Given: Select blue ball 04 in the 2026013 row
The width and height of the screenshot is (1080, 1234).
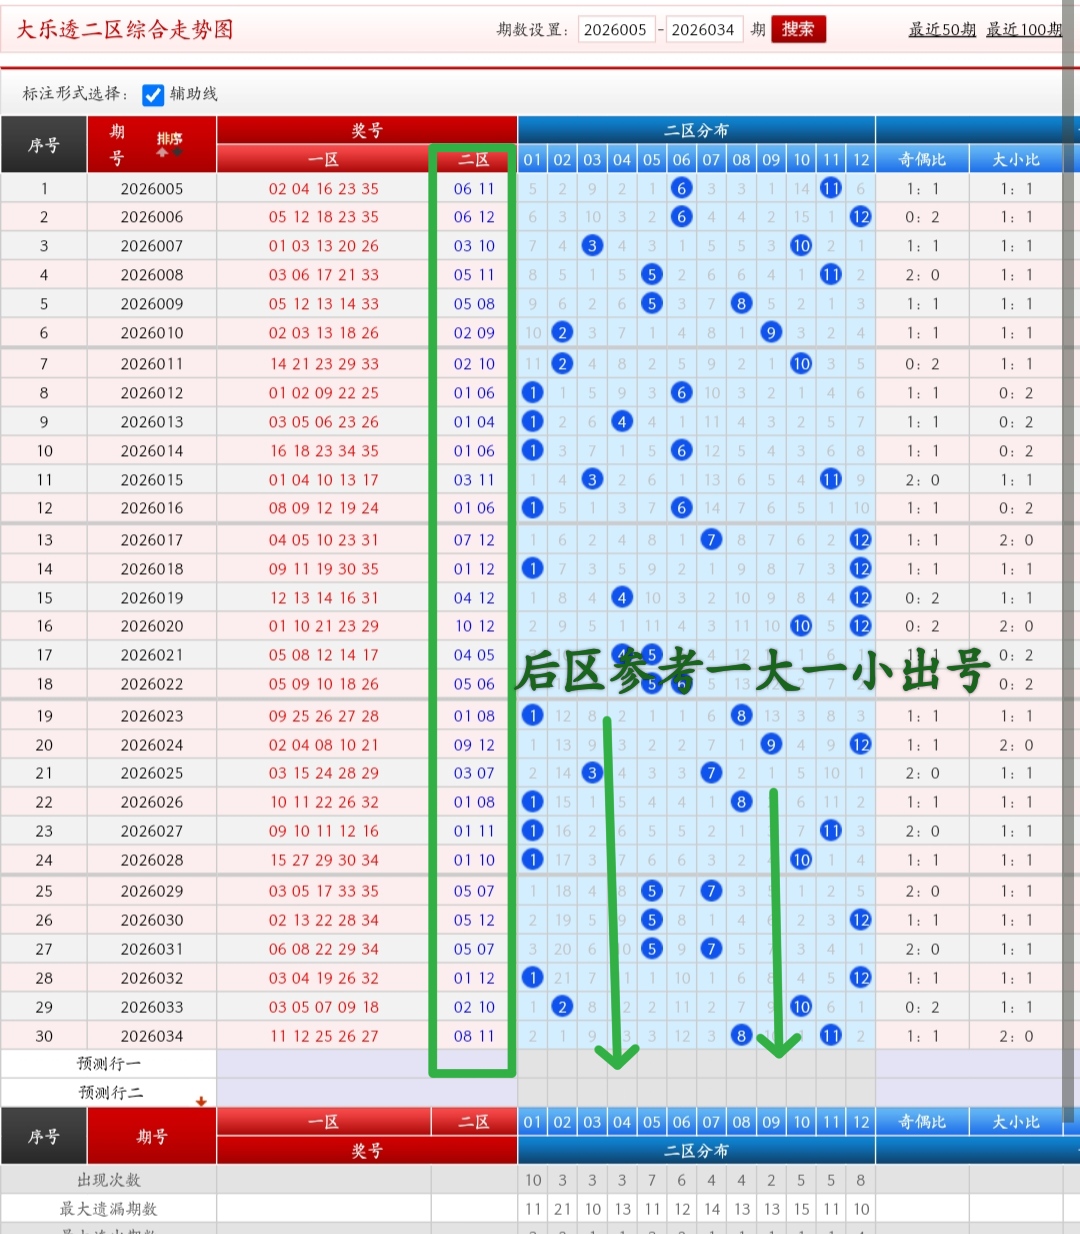Looking at the screenshot, I should (622, 422).
